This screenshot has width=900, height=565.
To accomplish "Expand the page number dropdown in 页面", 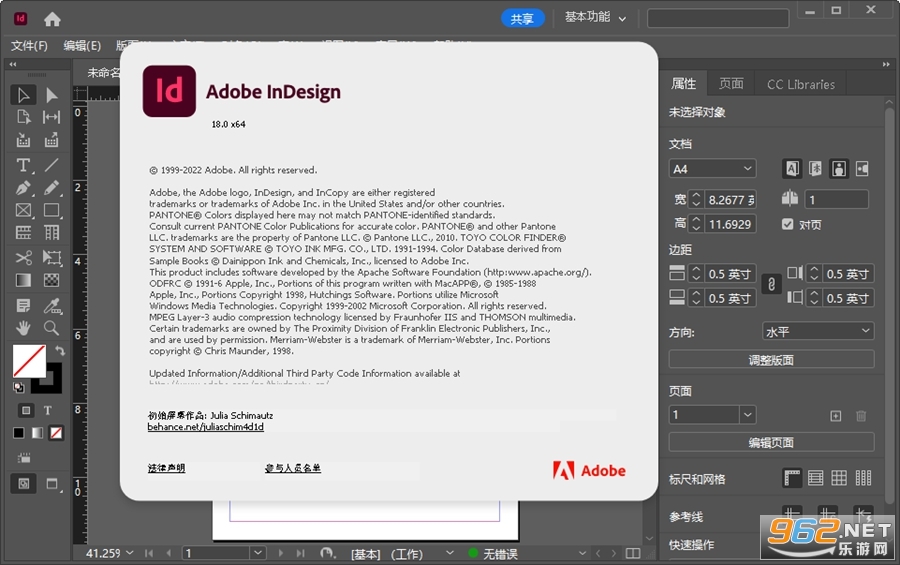I will click(x=747, y=415).
